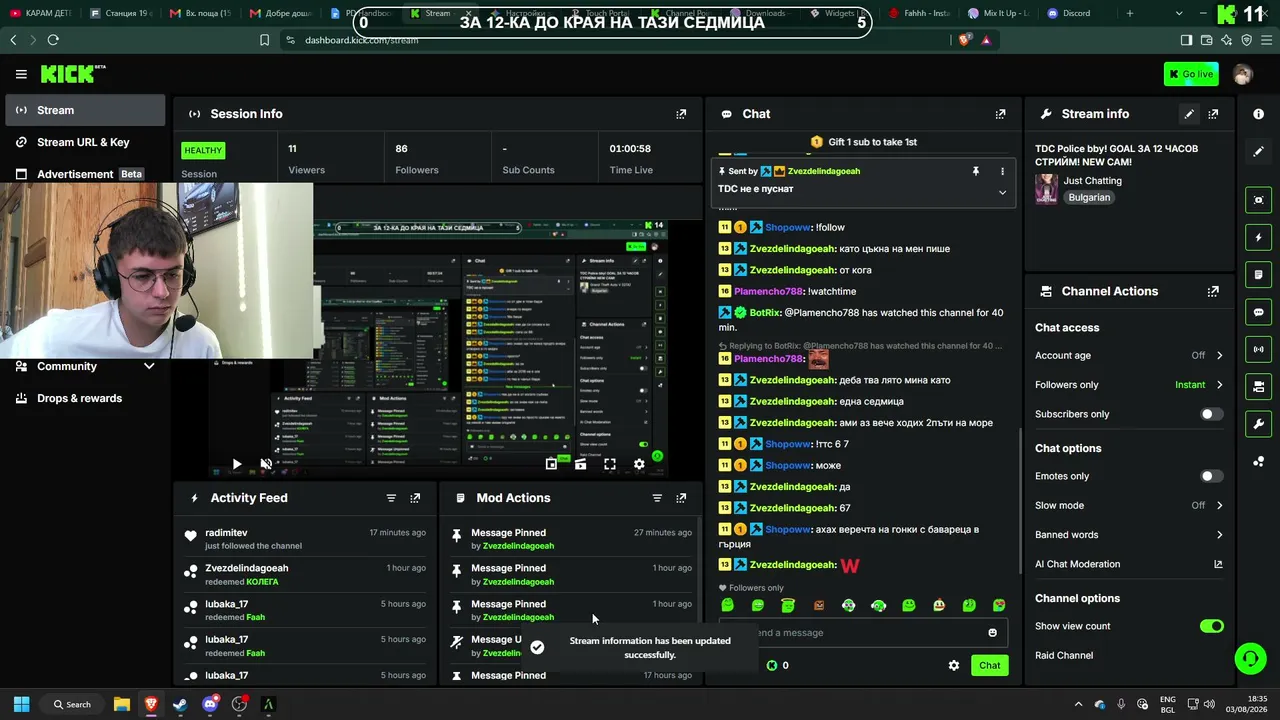The height and width of the screenshot is (720, 1280).
Task: Bookmark this page in the address bar
Action: 264,40
